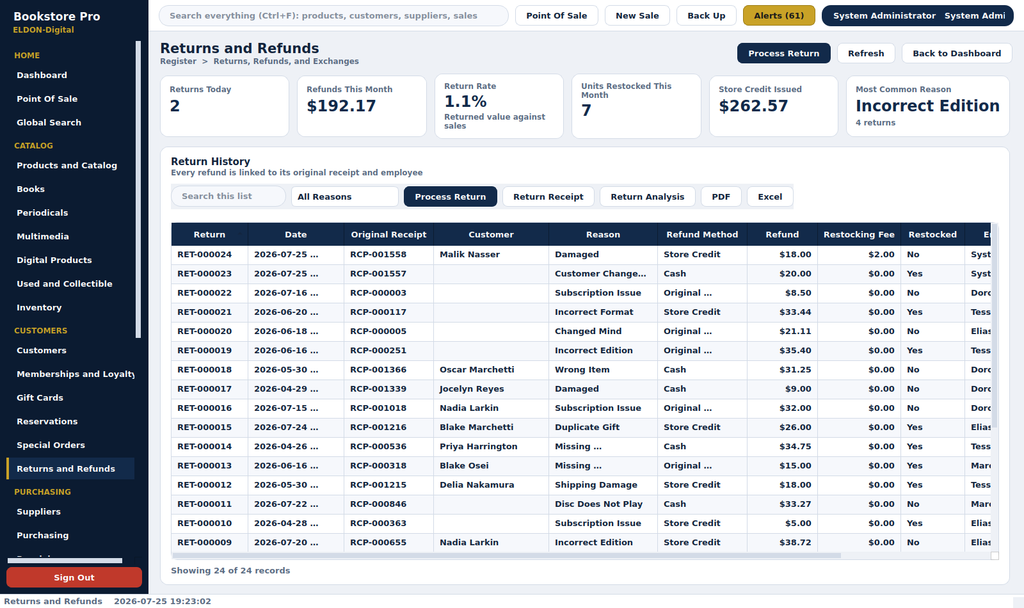Open Point Of Sale in sidebar
1024x608 pixels.
pos(71,99)
